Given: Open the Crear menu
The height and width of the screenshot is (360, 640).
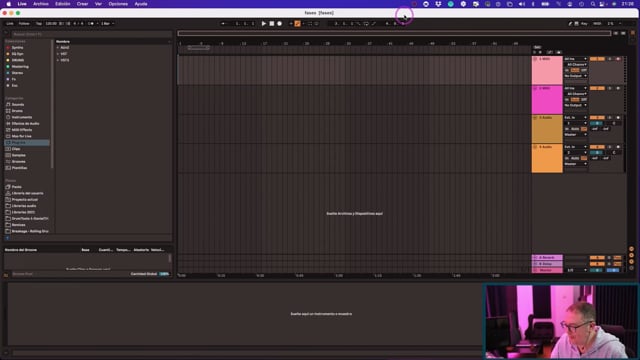Looking at the screenshot, I should (82, 4).
